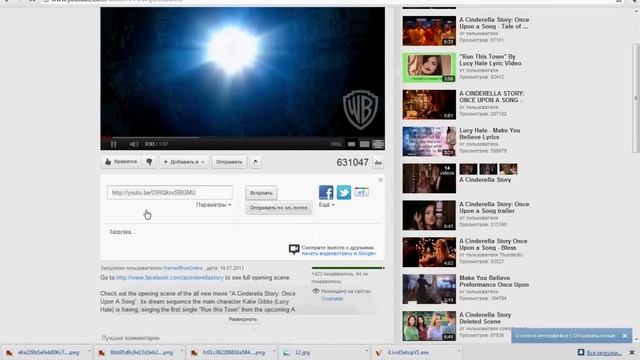Click the eye icon beside Размещено на сайтах

316,291
